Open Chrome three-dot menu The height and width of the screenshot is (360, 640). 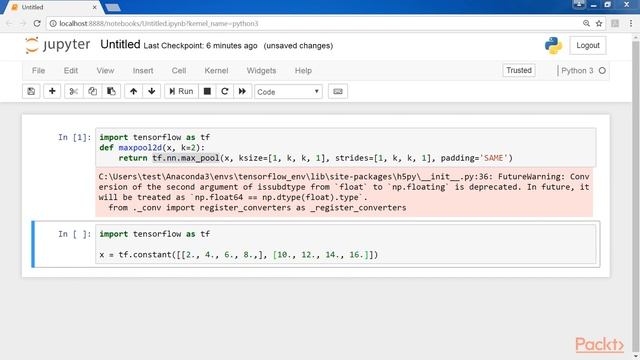tap(631, 23)
